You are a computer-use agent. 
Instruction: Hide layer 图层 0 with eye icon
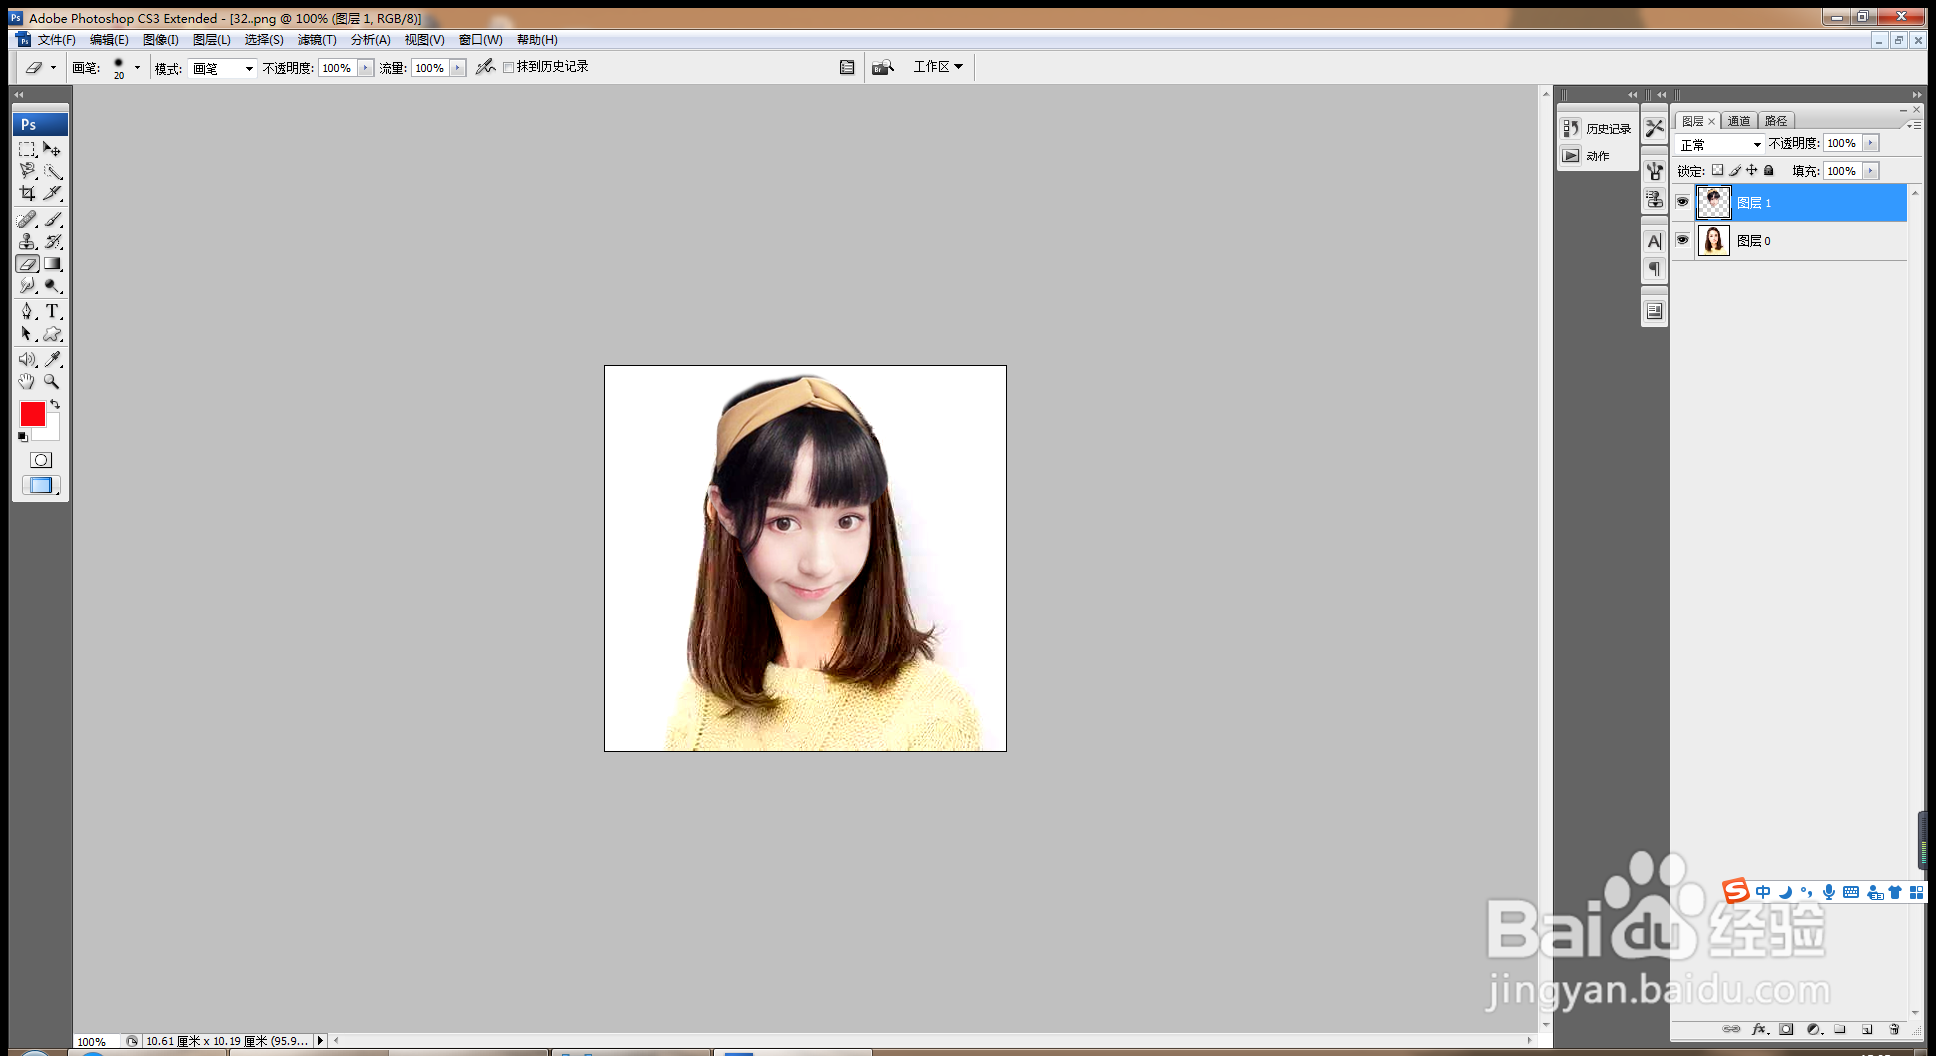[x=1683, y=240]
